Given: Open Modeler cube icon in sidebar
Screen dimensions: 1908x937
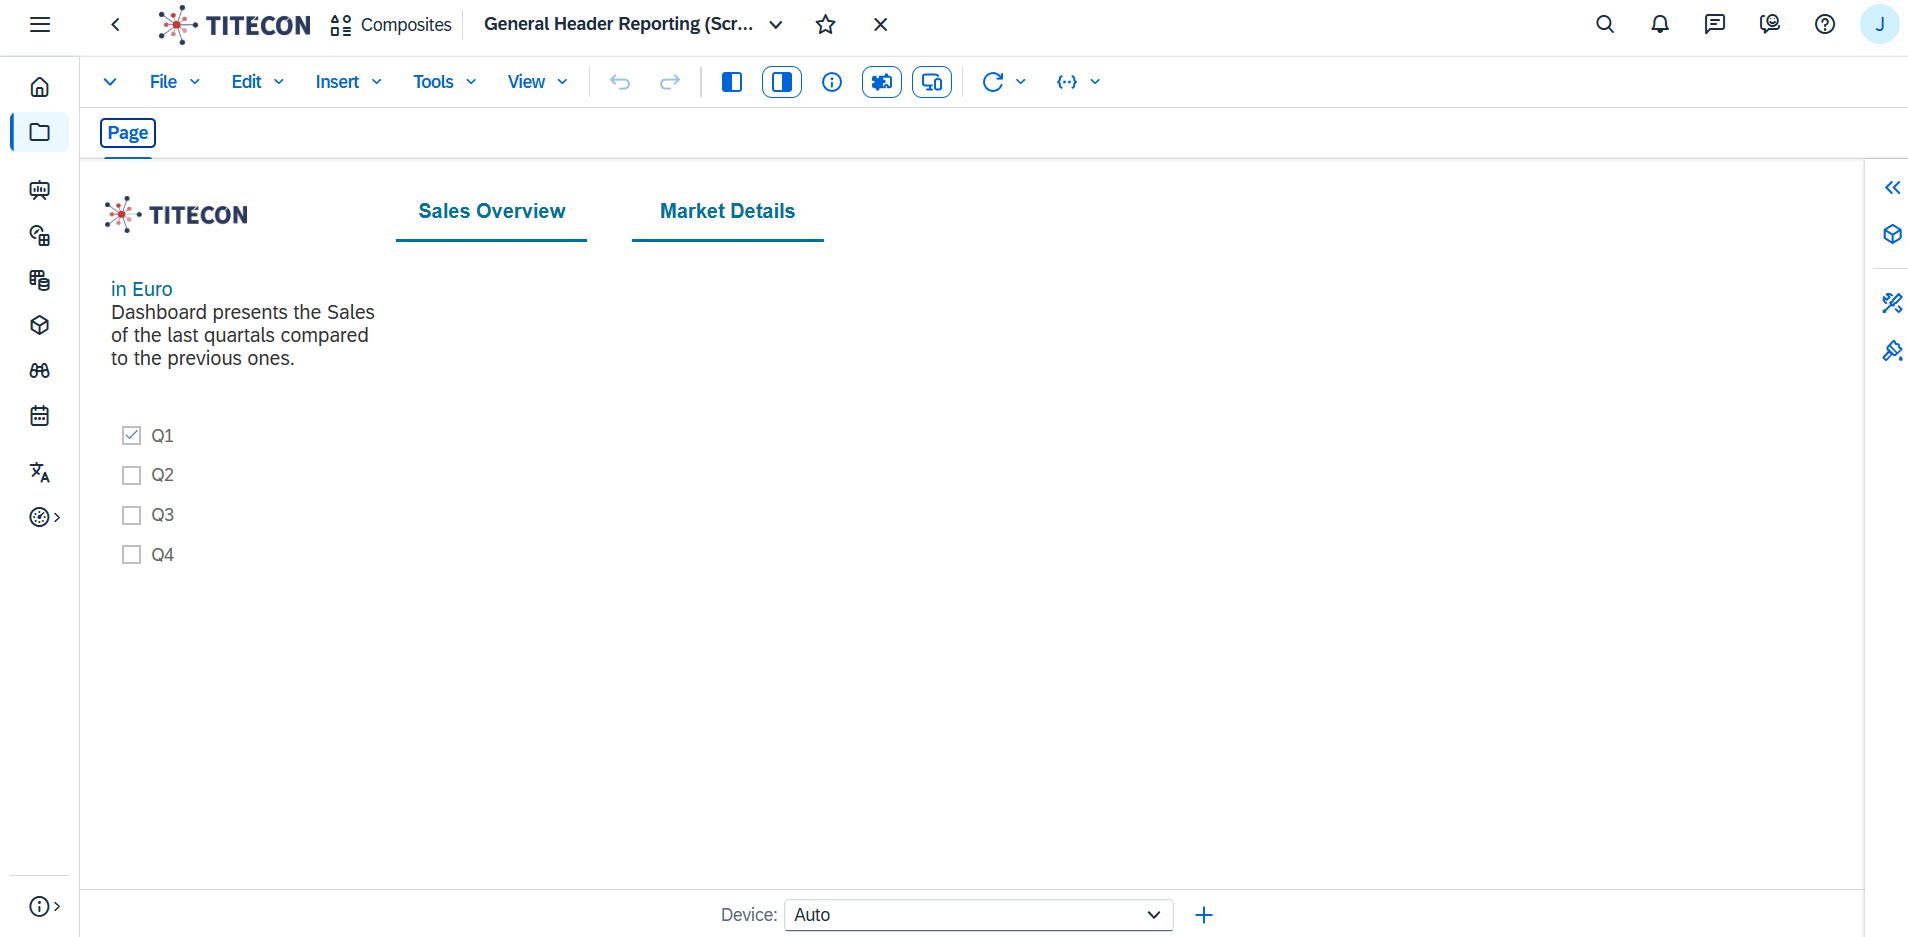Looking at the screenshot, I should point(40,325).
